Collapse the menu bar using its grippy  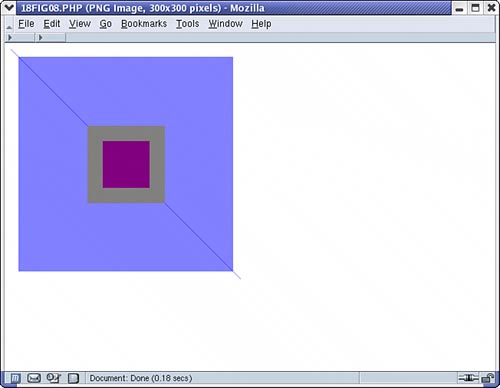tap(9, 25)
